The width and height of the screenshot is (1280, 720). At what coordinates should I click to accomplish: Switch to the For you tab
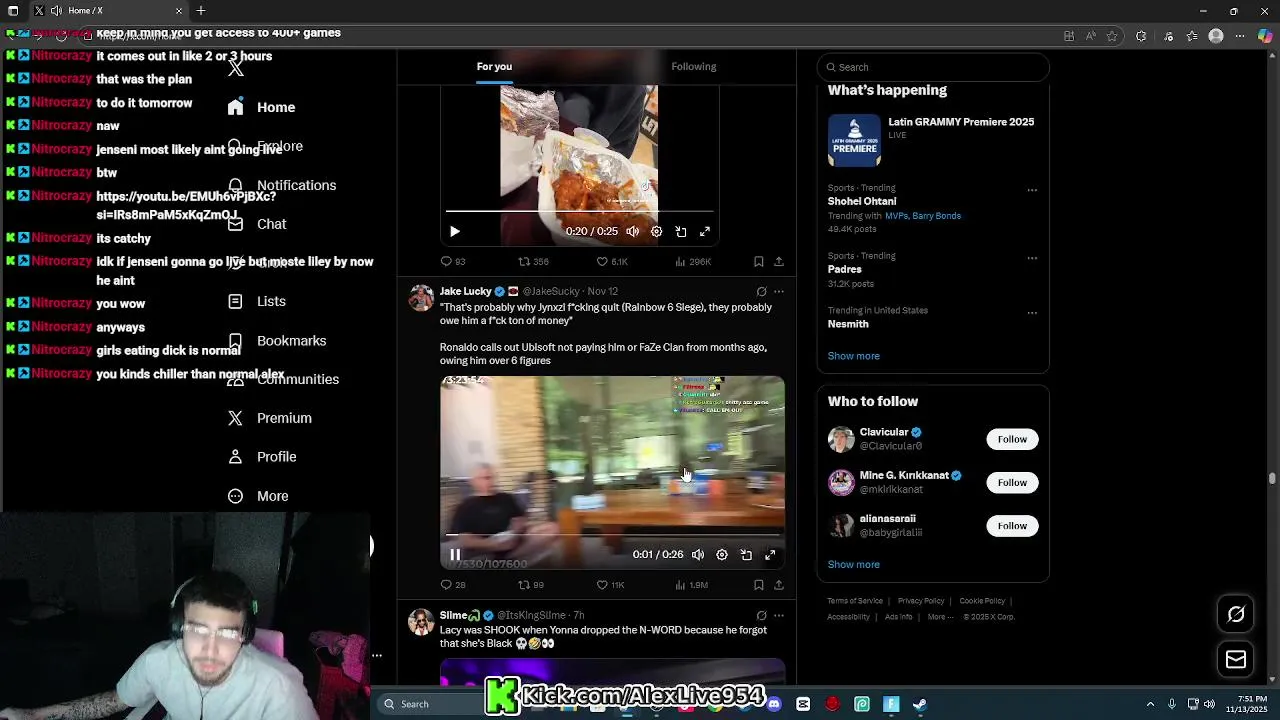[x=494, y=66]
